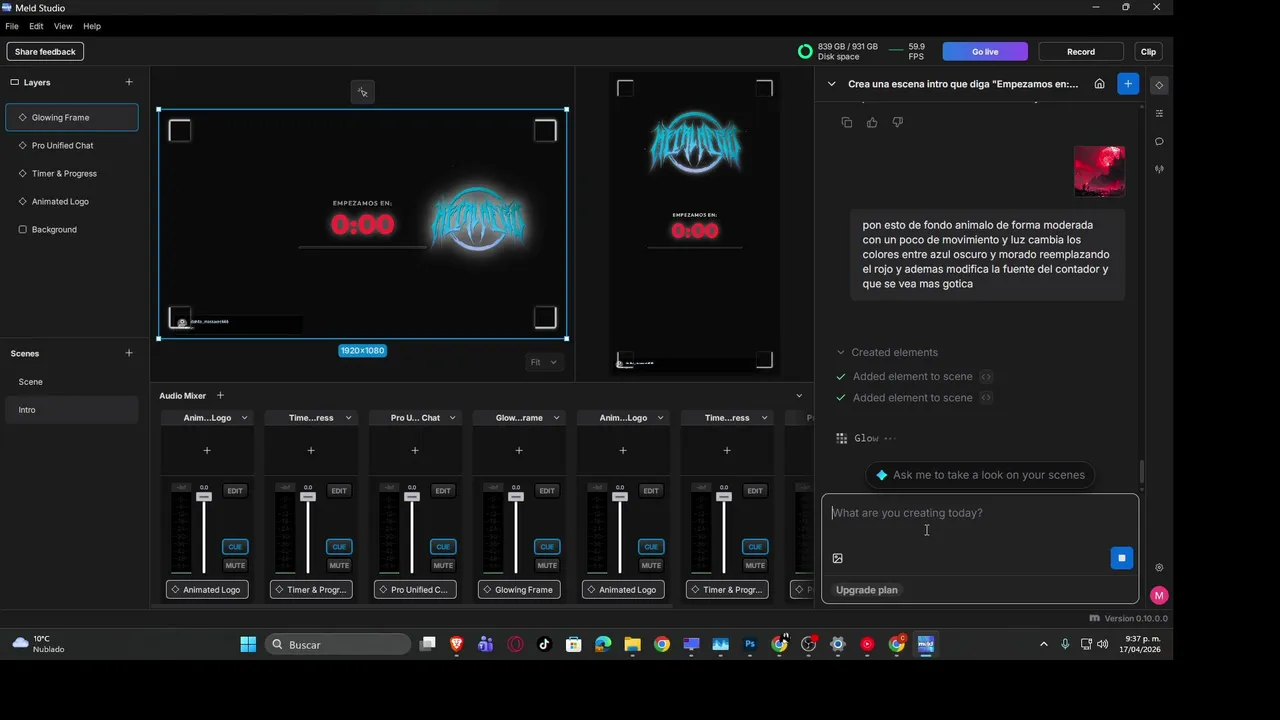Open Photoshop from the taskbar
This screenshot has height=720, width=1280.
click(x=750, y=645)
